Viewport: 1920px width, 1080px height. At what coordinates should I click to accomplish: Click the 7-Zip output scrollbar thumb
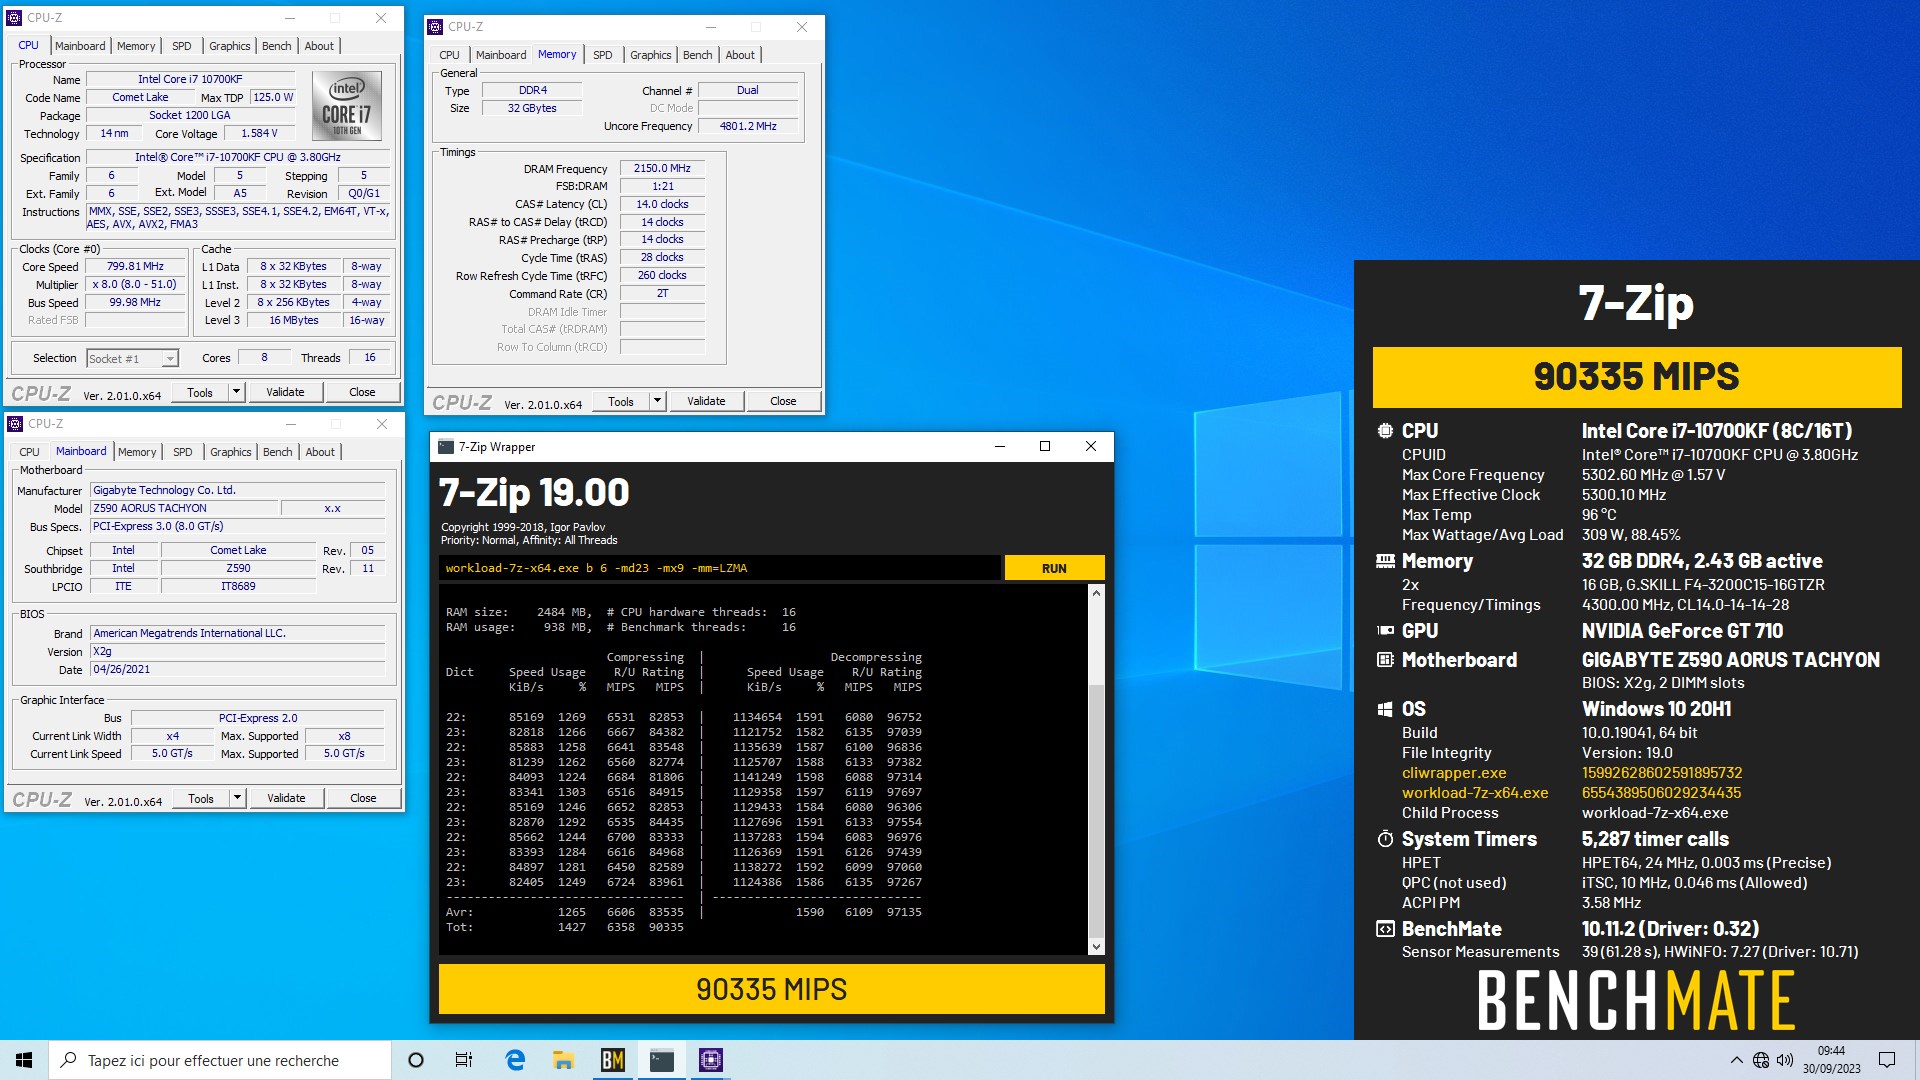(1096, 811)
